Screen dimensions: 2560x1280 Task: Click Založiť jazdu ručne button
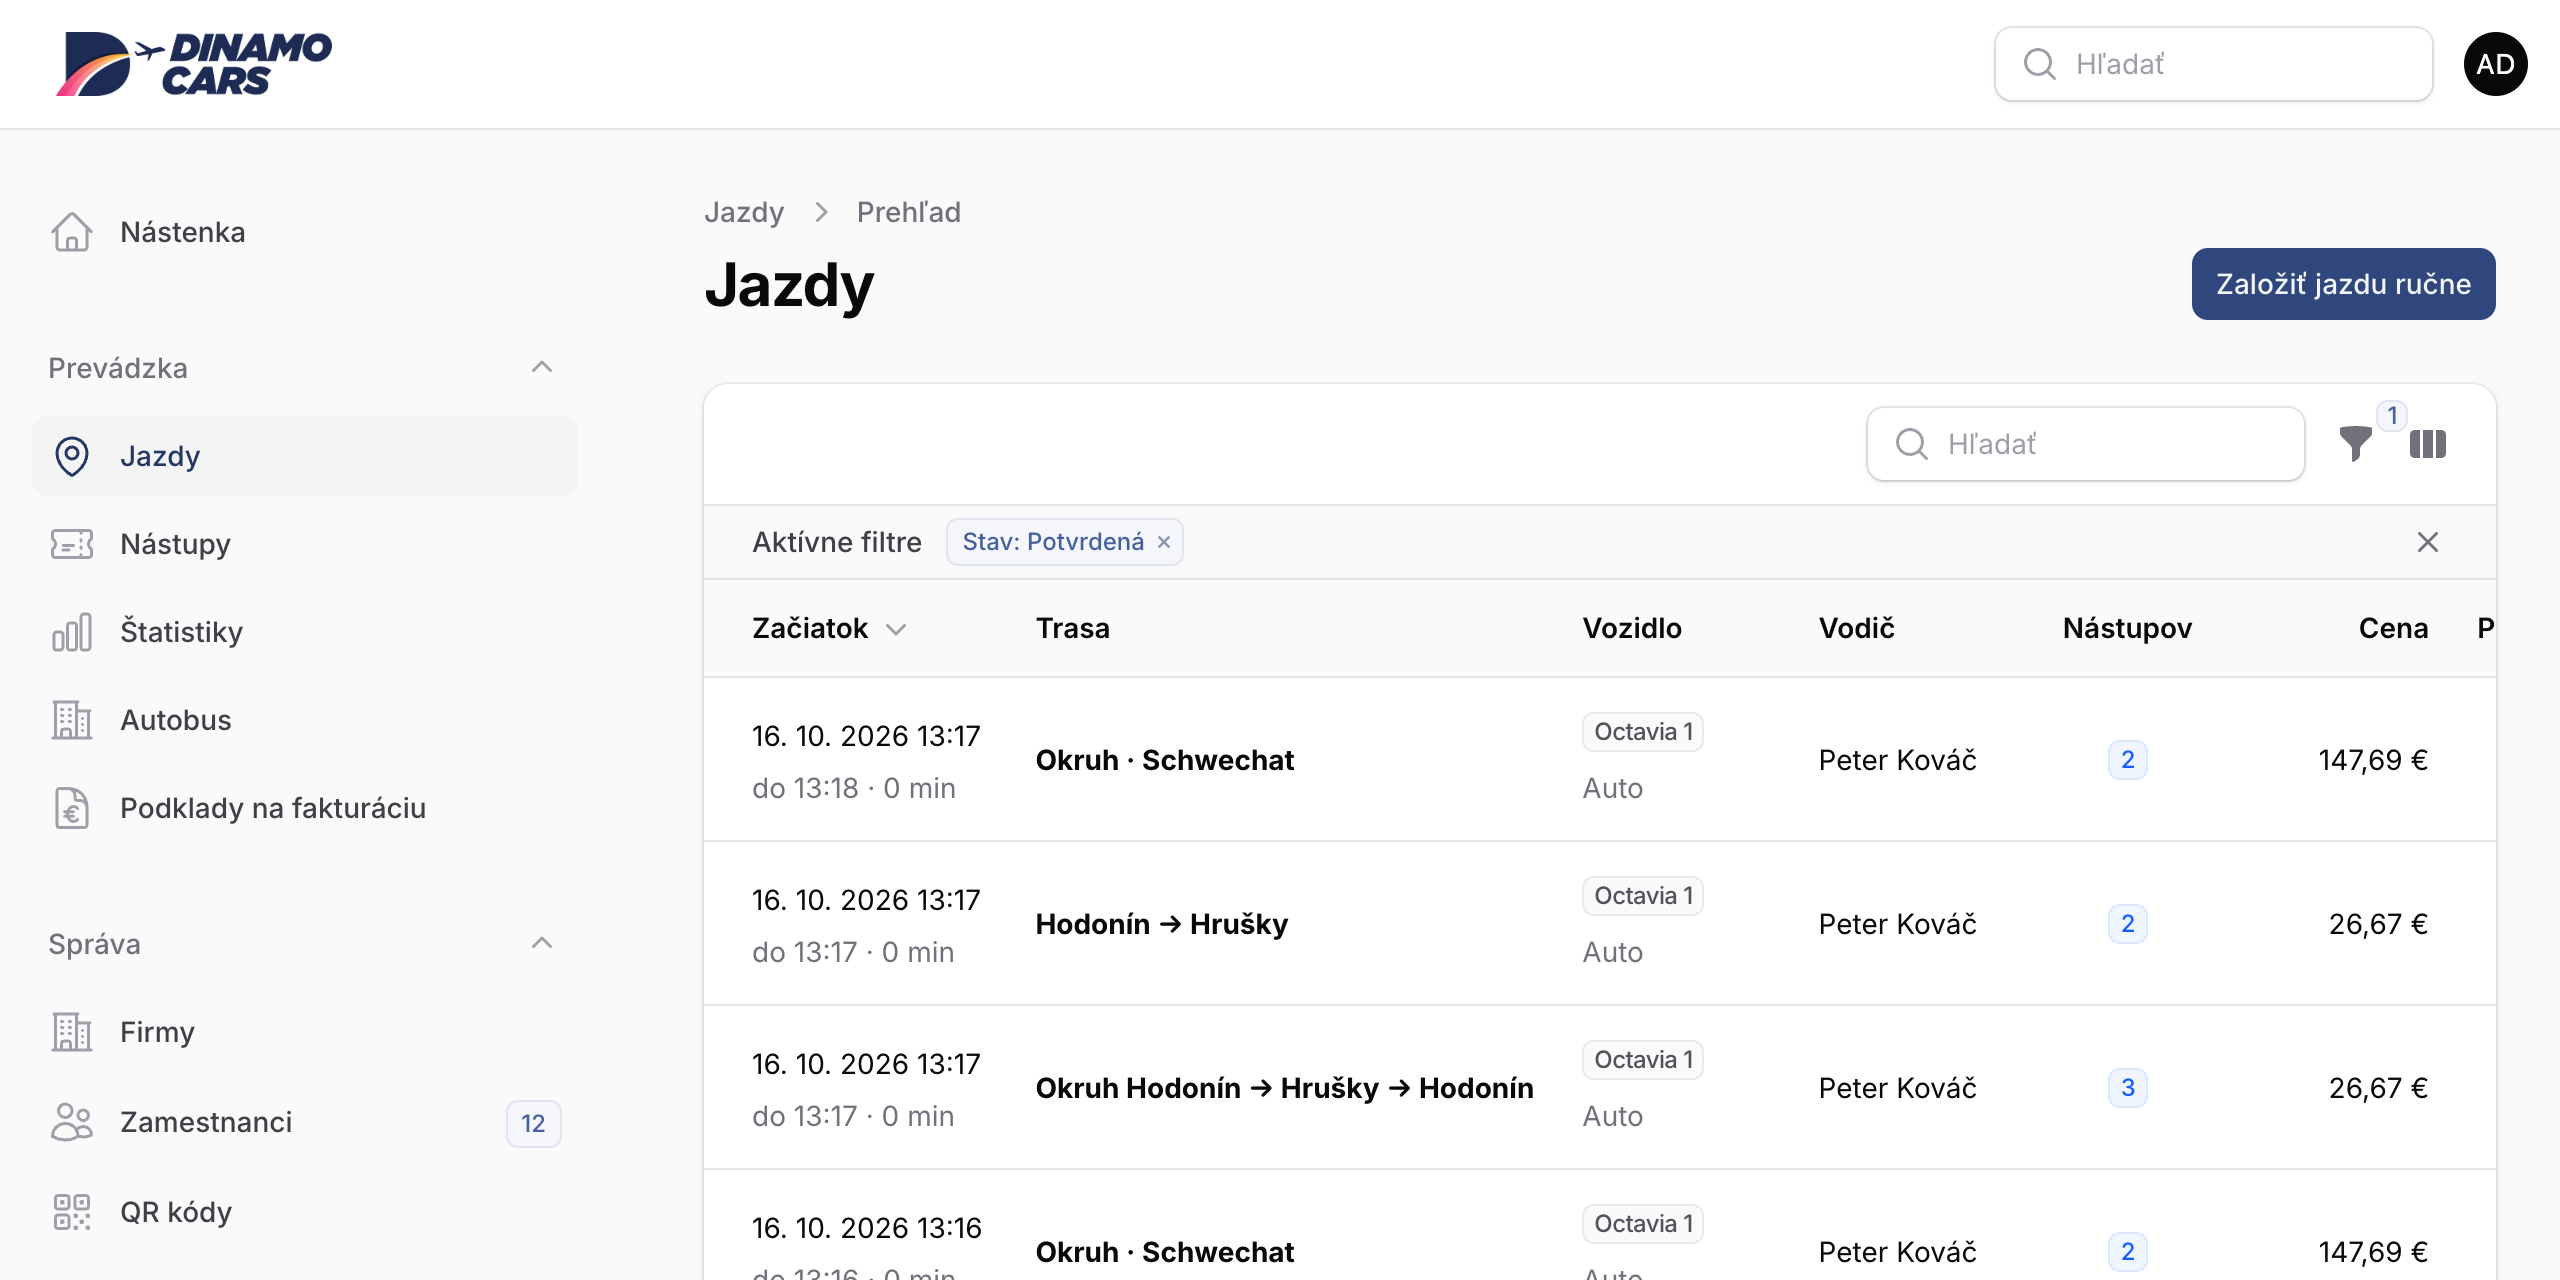2343,284
